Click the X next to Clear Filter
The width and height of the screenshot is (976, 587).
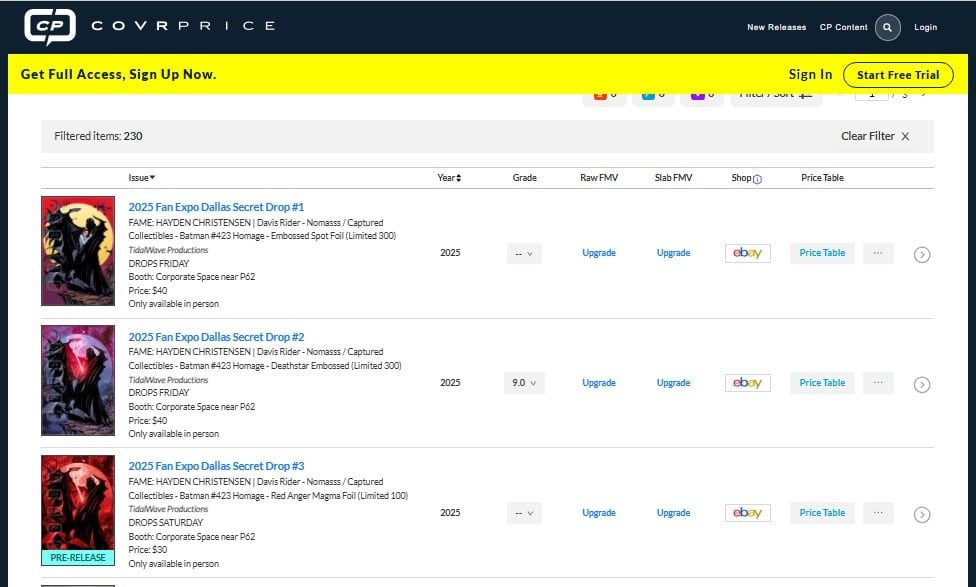pyautogui.click(x=905, y=137)
